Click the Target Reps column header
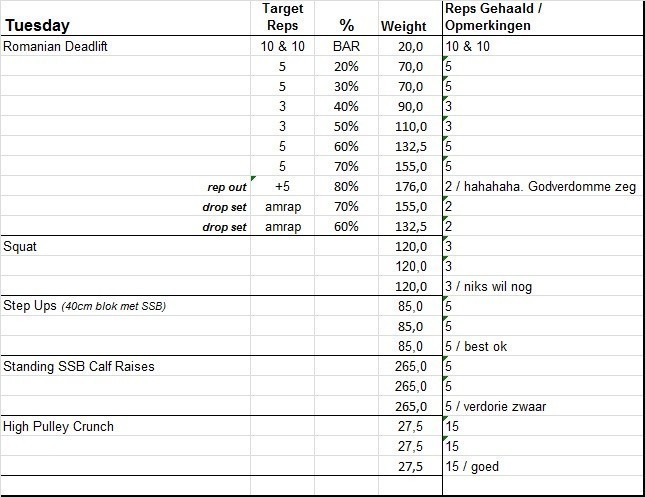 [x=282, y=17]
